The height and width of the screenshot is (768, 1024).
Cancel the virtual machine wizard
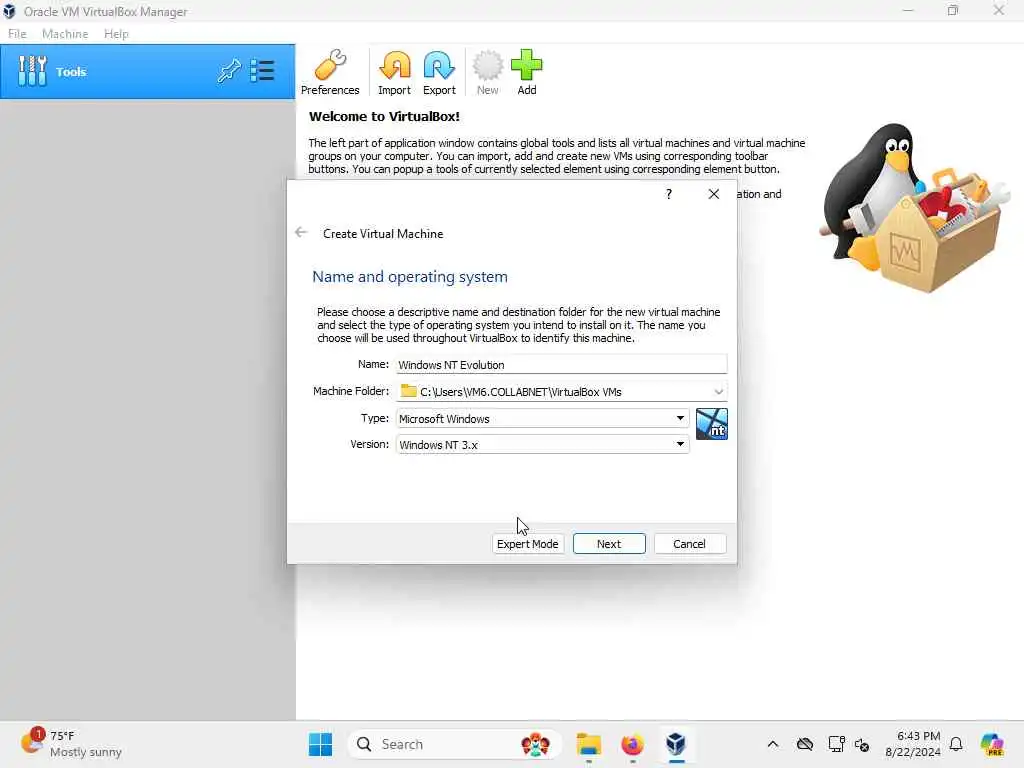click(690, 544)
